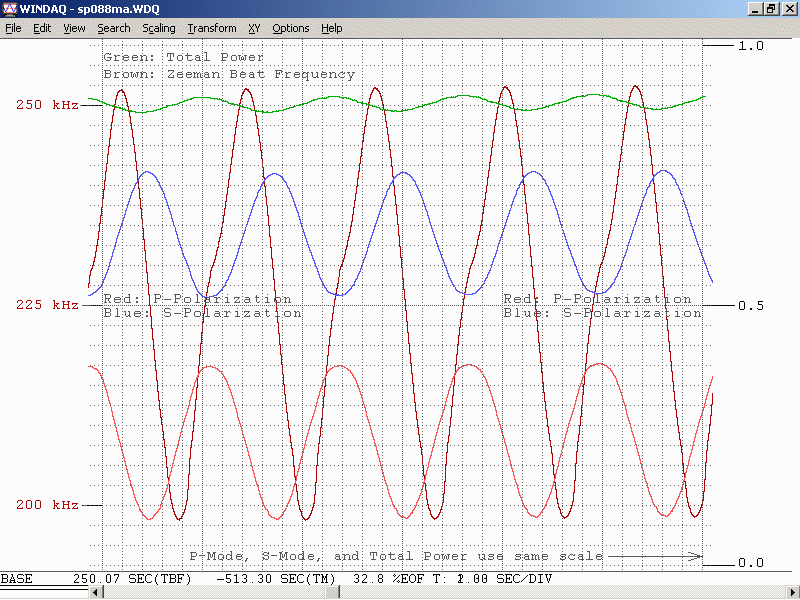Click the BASE label in status bar
Viewport: 800px width, 600px height.
pyautogui.click(x=17, y=580)
